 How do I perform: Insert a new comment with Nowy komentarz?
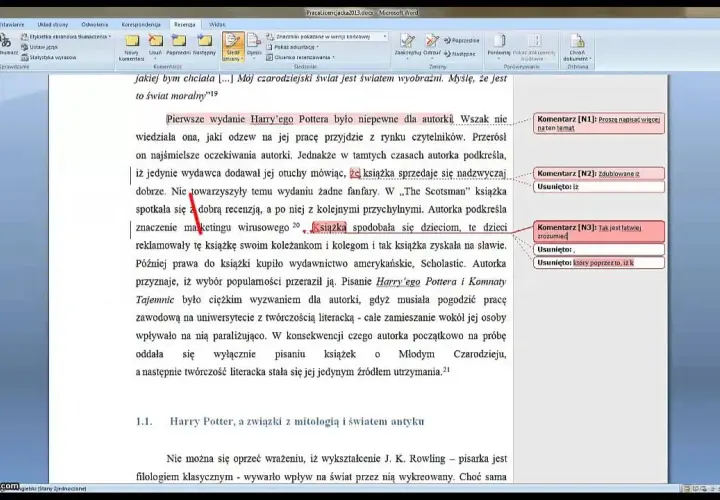click(131, 48)
